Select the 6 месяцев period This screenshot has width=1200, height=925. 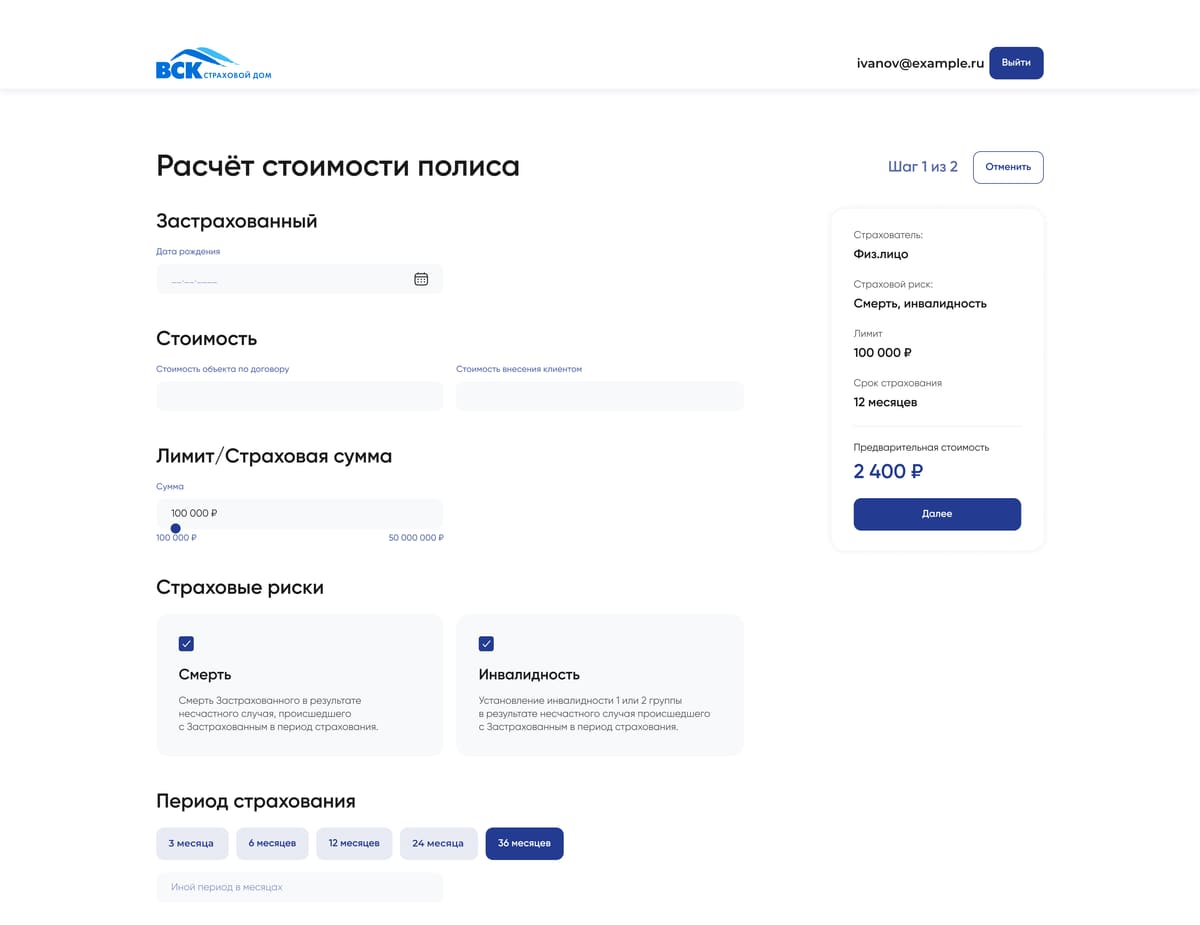pyautogui.click(x=272, y=843)
